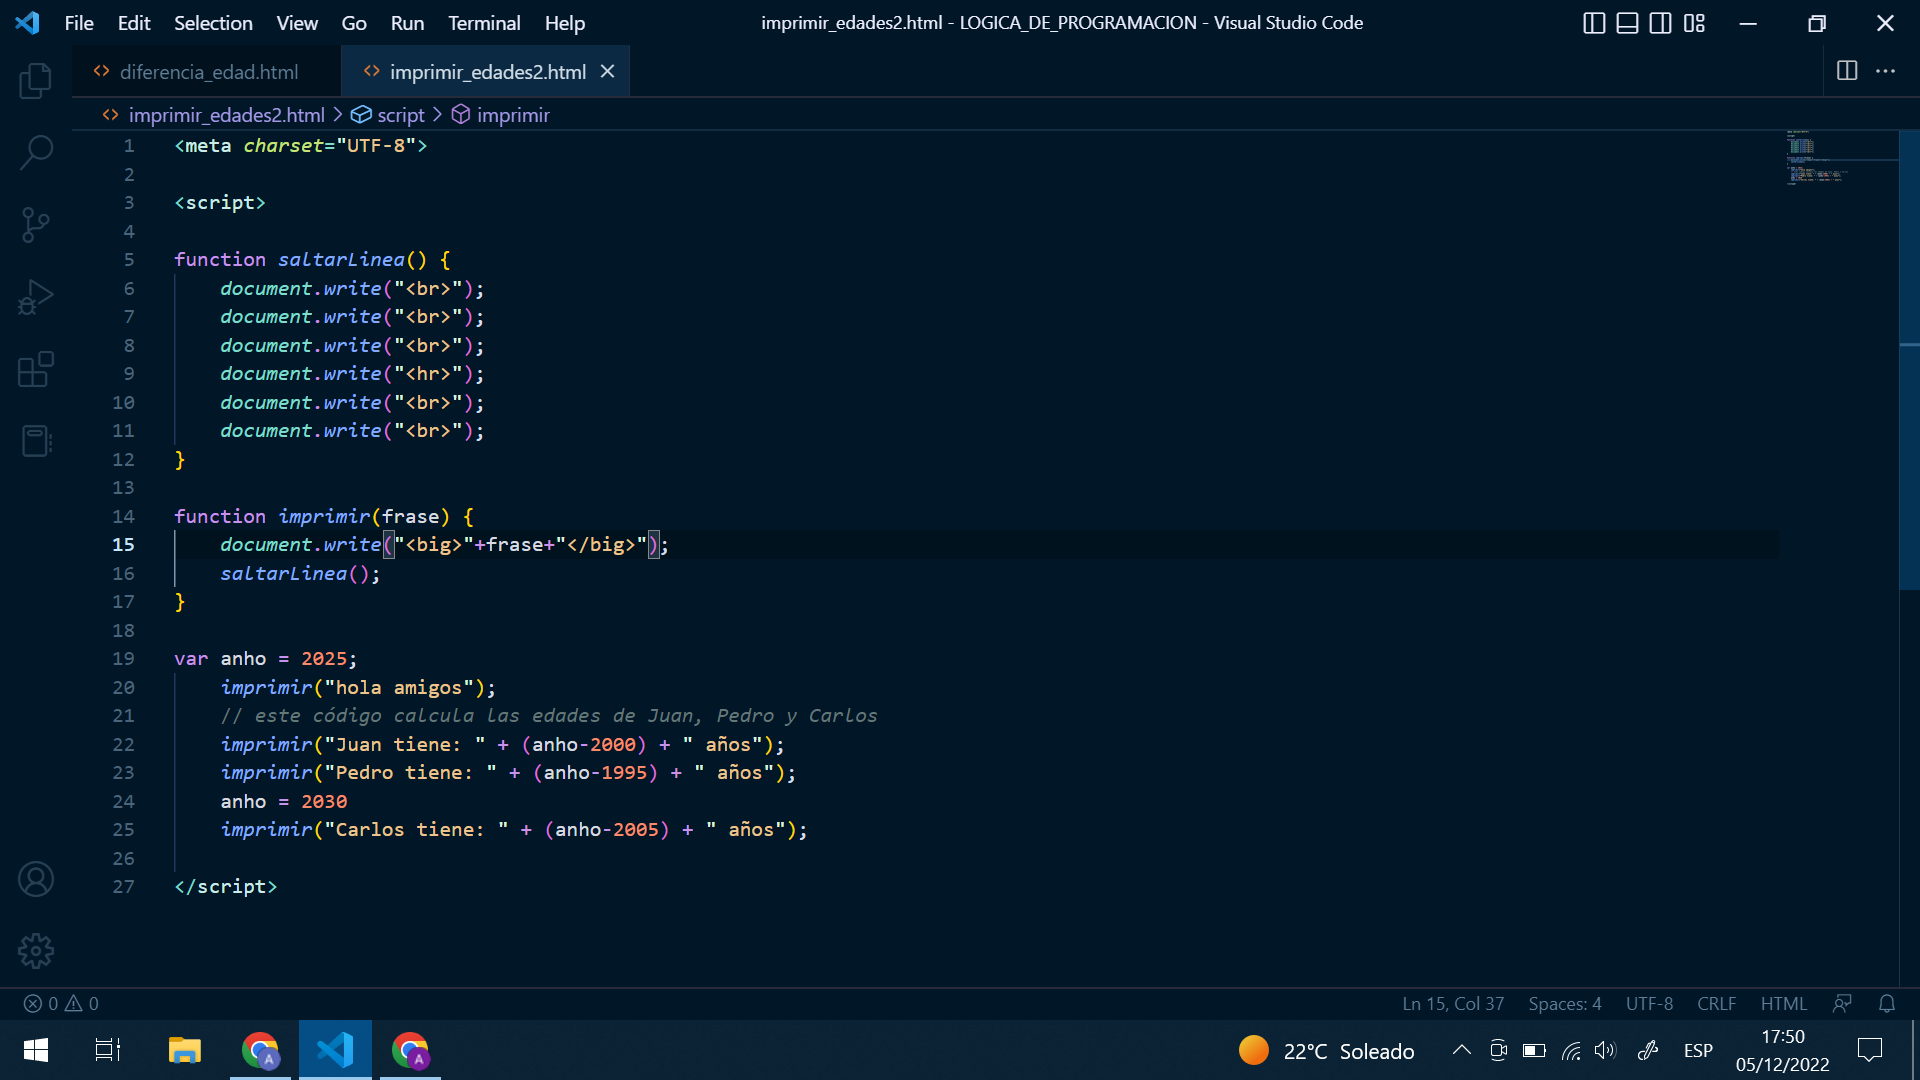Open Manage gear menu
Image resolution: width=1920 pixels, height=1080 pixels.
point(36,951)
